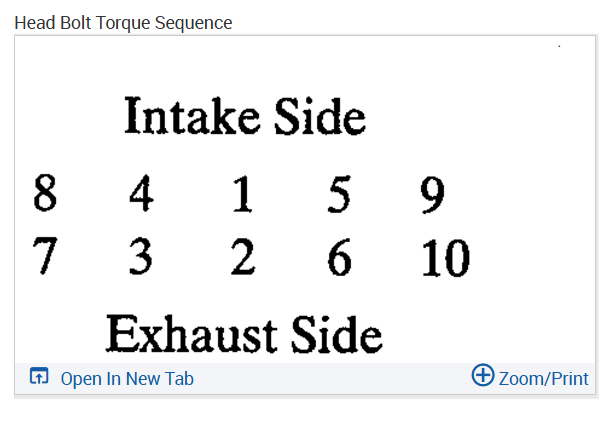Click bolt number 5 in the diagram
Viewport: 606px width, 423px height.
pos(340,194)
